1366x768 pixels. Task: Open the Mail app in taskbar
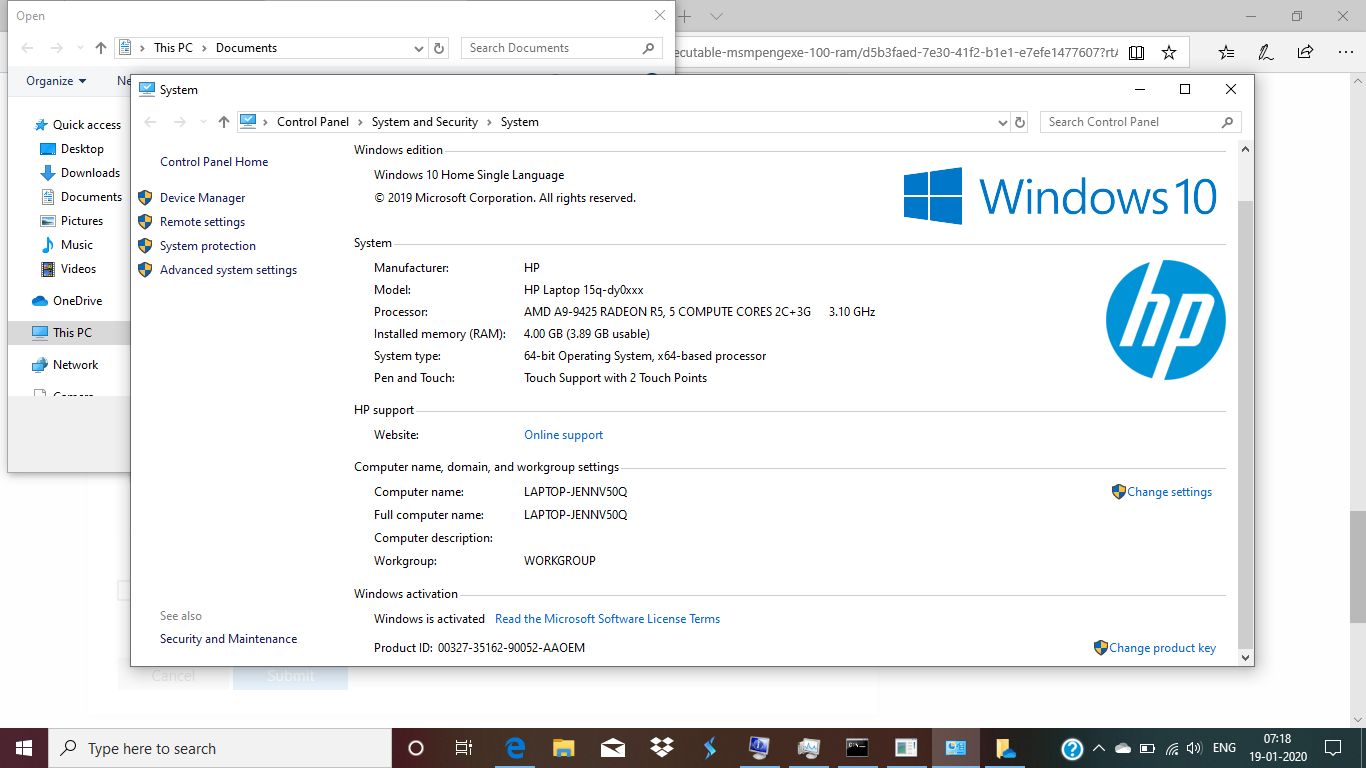[612, 748]
